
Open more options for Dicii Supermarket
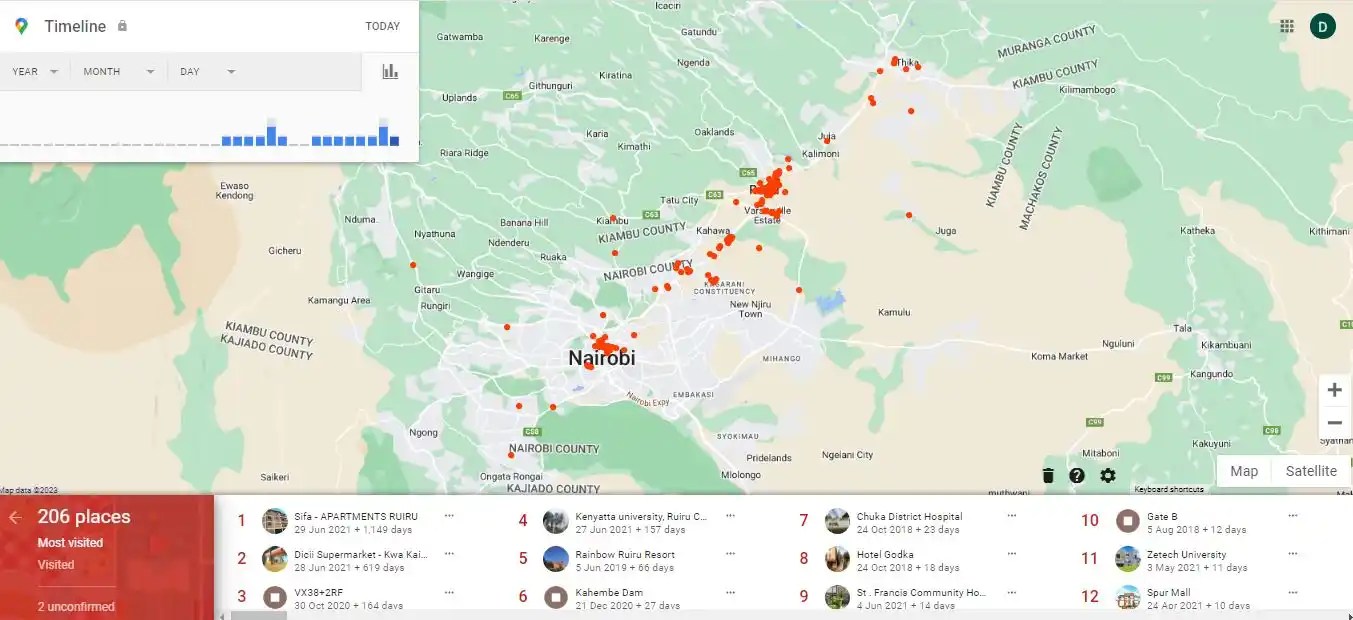pos(449,554)
